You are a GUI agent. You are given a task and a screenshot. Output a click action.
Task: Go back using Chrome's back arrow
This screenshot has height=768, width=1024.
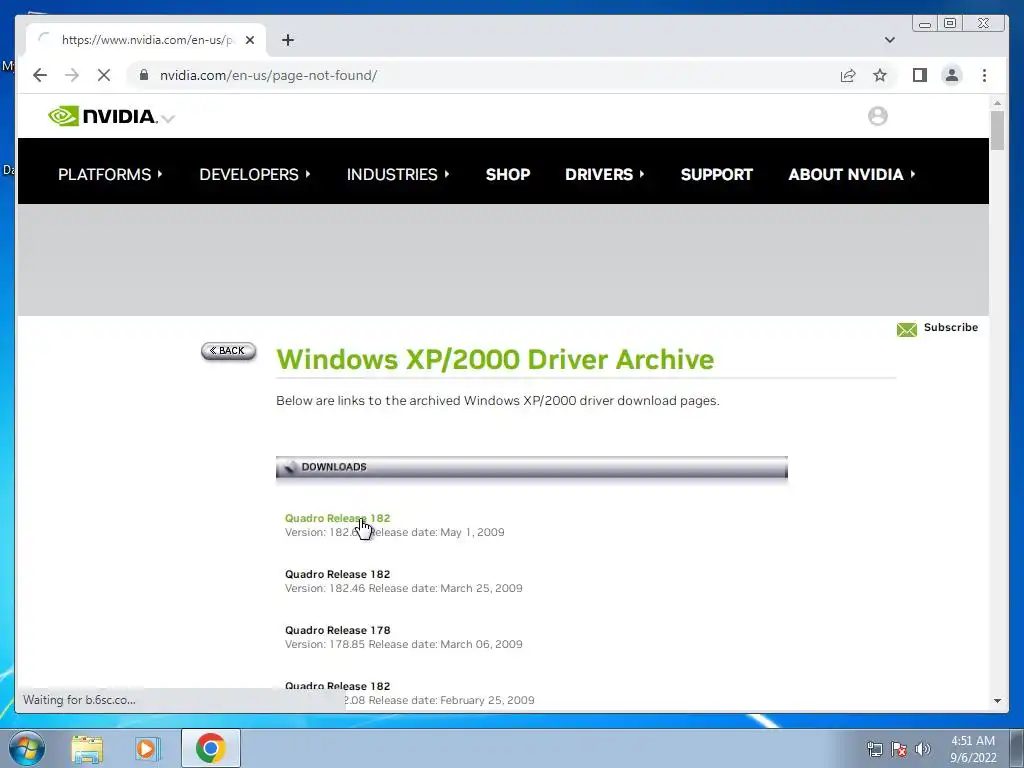40,75
